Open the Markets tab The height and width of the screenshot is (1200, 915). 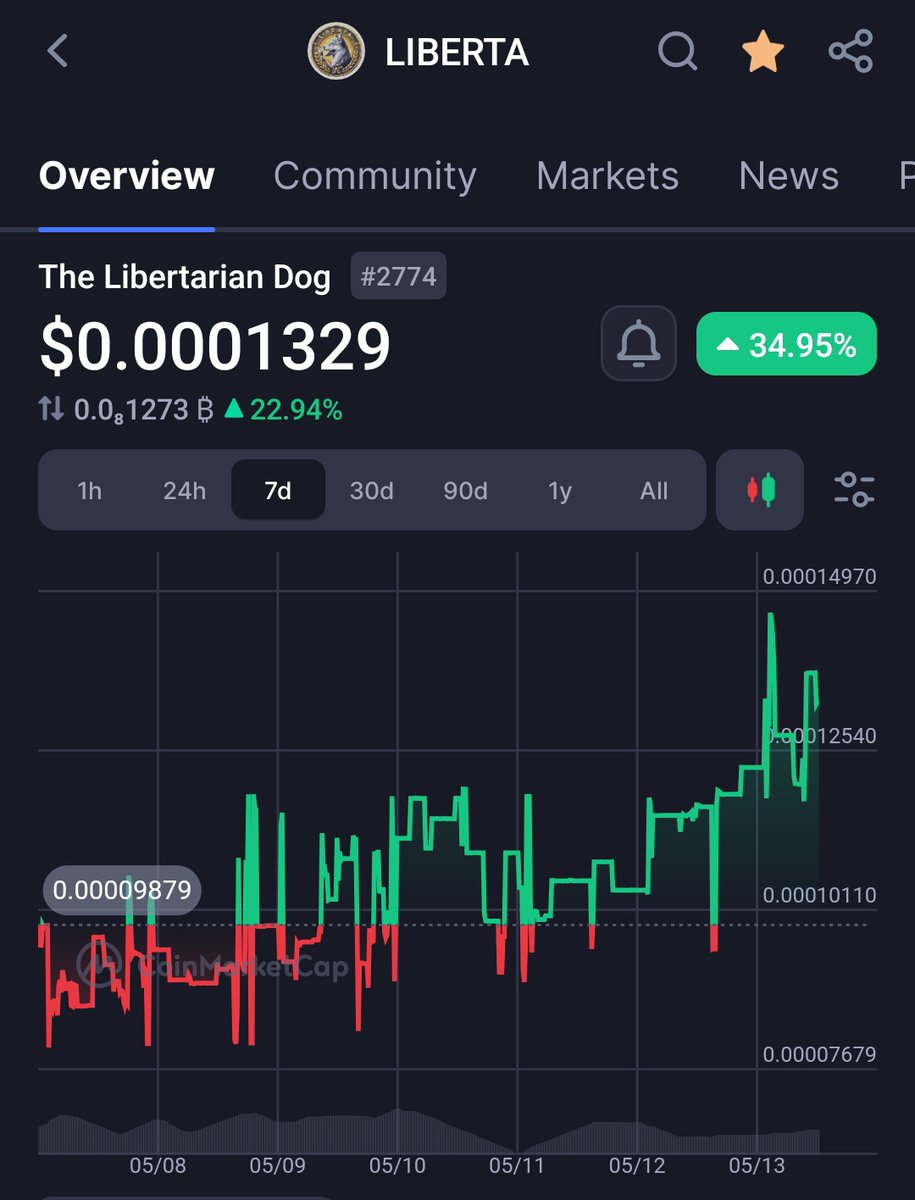(607, 176)
